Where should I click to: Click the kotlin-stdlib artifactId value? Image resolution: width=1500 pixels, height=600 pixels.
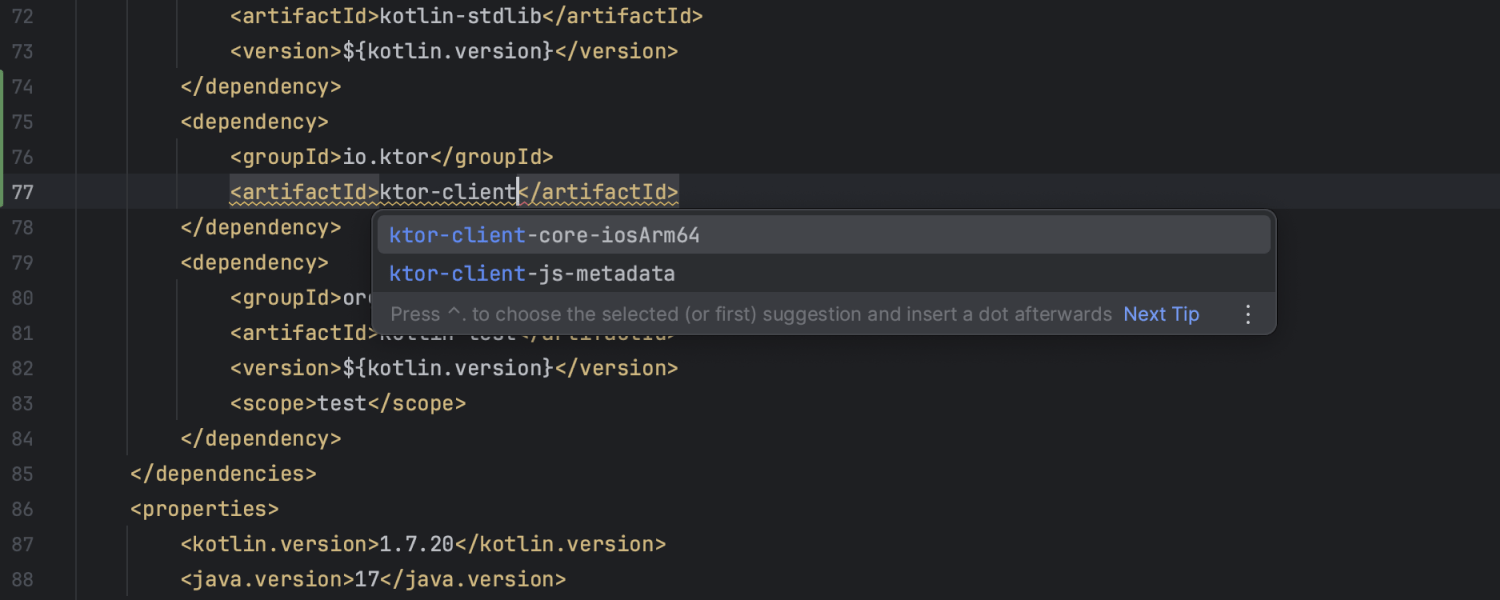460,17
